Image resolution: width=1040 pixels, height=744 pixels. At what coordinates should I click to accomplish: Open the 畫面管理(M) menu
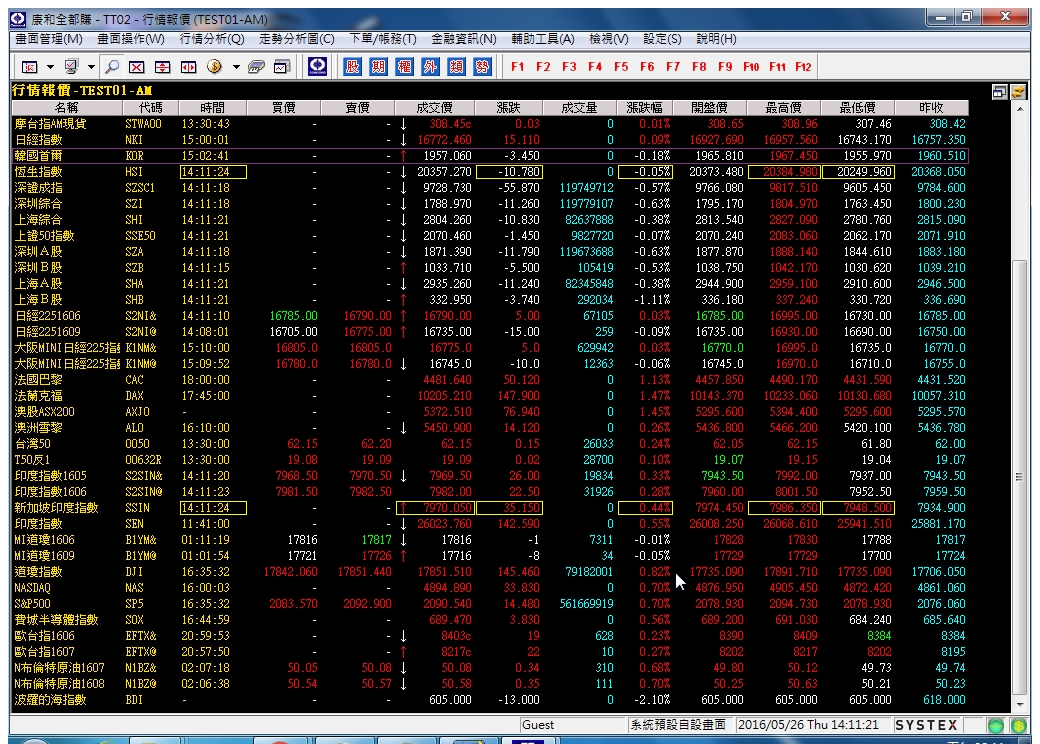pos(49,39)
